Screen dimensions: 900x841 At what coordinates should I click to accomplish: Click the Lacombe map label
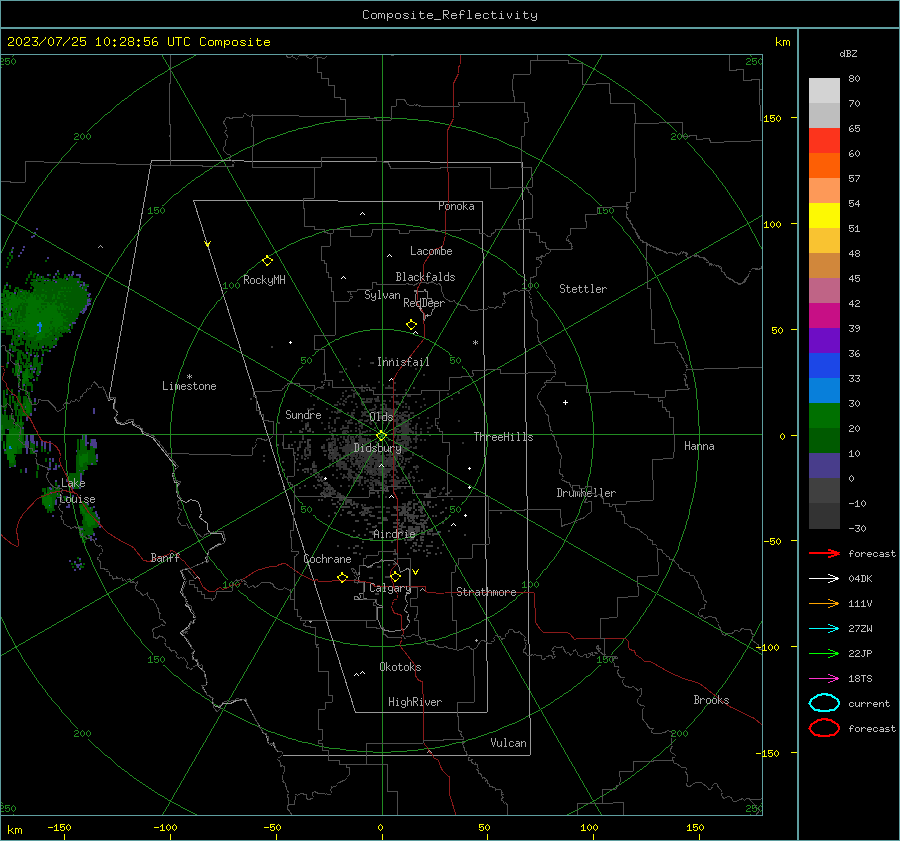(x=431, y=251)
